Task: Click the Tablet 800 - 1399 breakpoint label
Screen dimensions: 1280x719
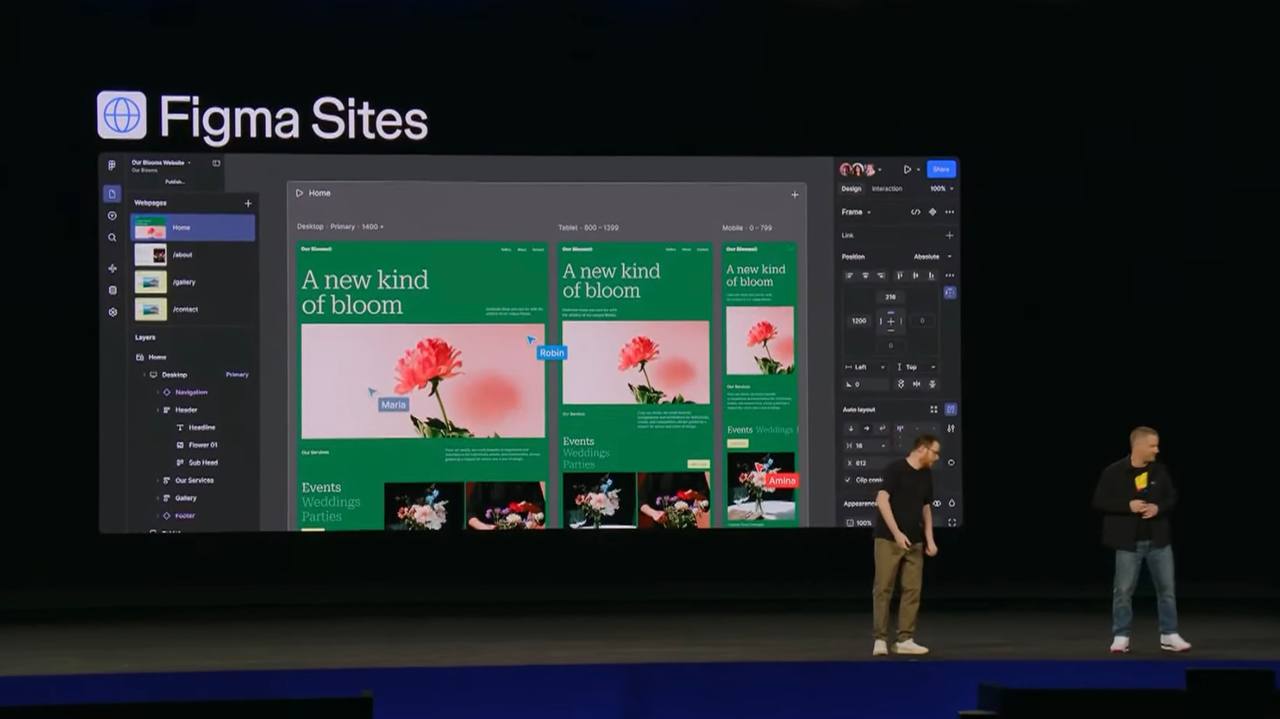Action: pos(588,227)
